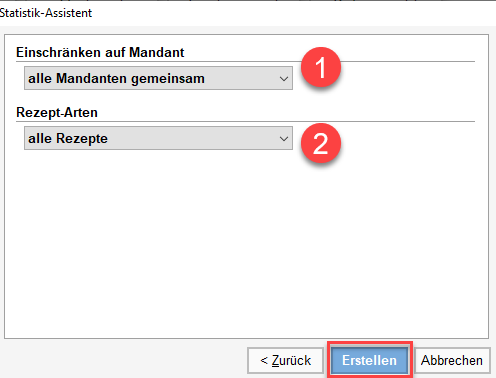Go back using the Zurück button
496x378 pixels.
point(286,360)
